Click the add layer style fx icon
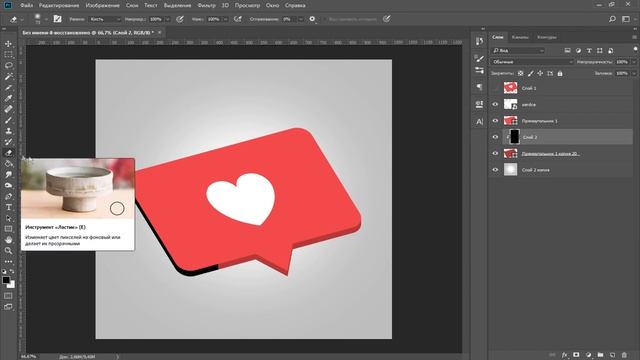 click(x=564, y=355)
